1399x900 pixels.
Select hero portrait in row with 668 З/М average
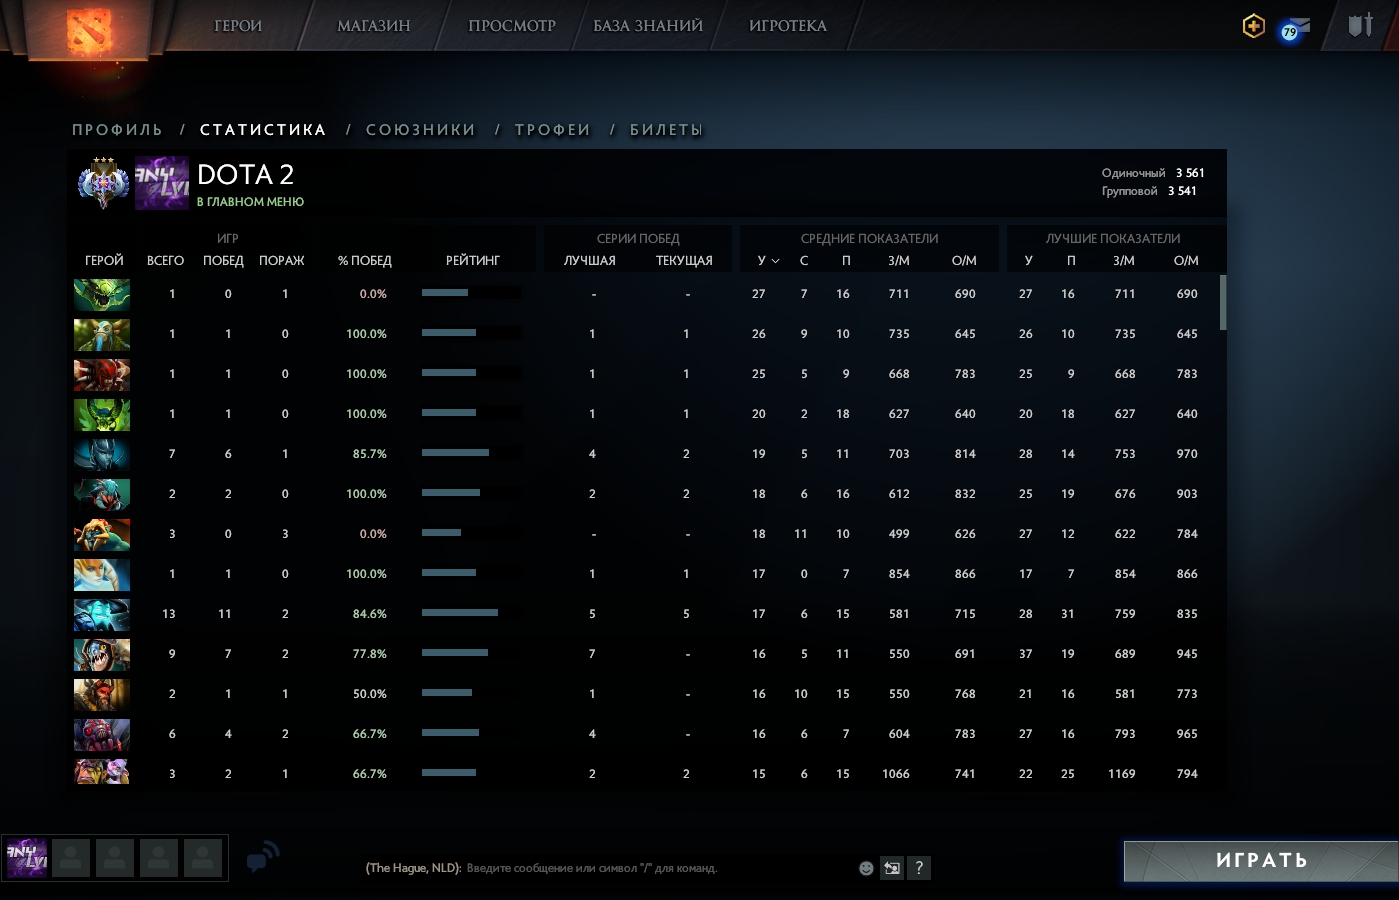[102, 374]
